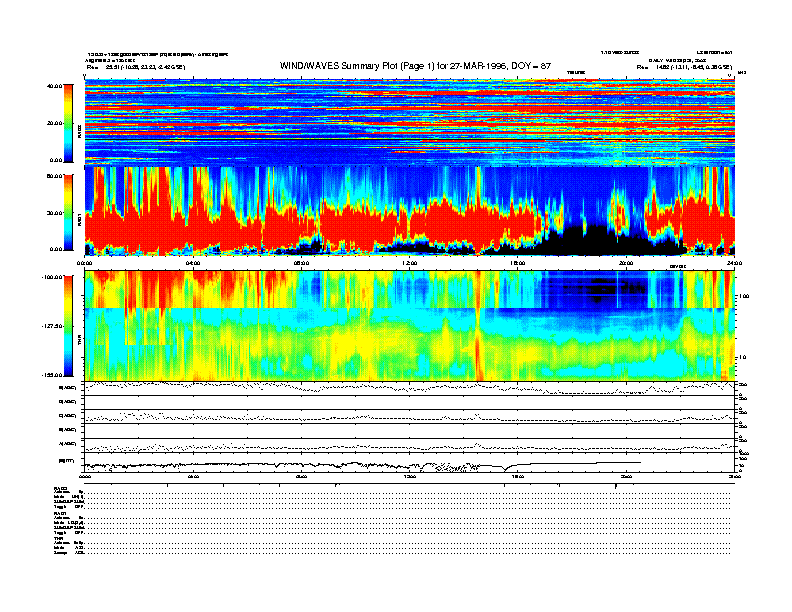Click the large black region in RAD1 spectrogram
Viewport: 792px width, 612px height.
pos(590,238)
